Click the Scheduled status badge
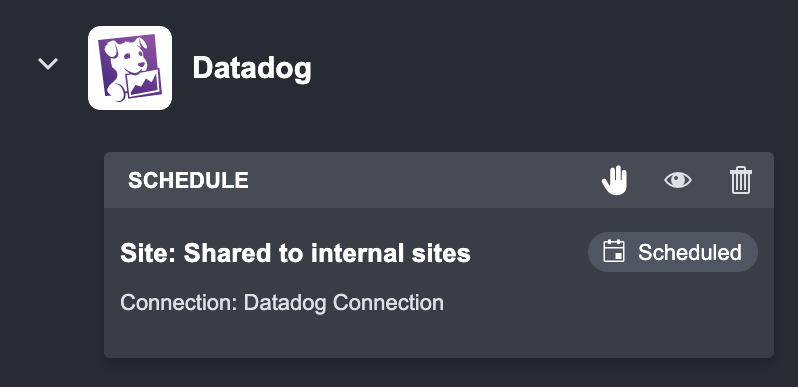 click(x=673, y=252)
